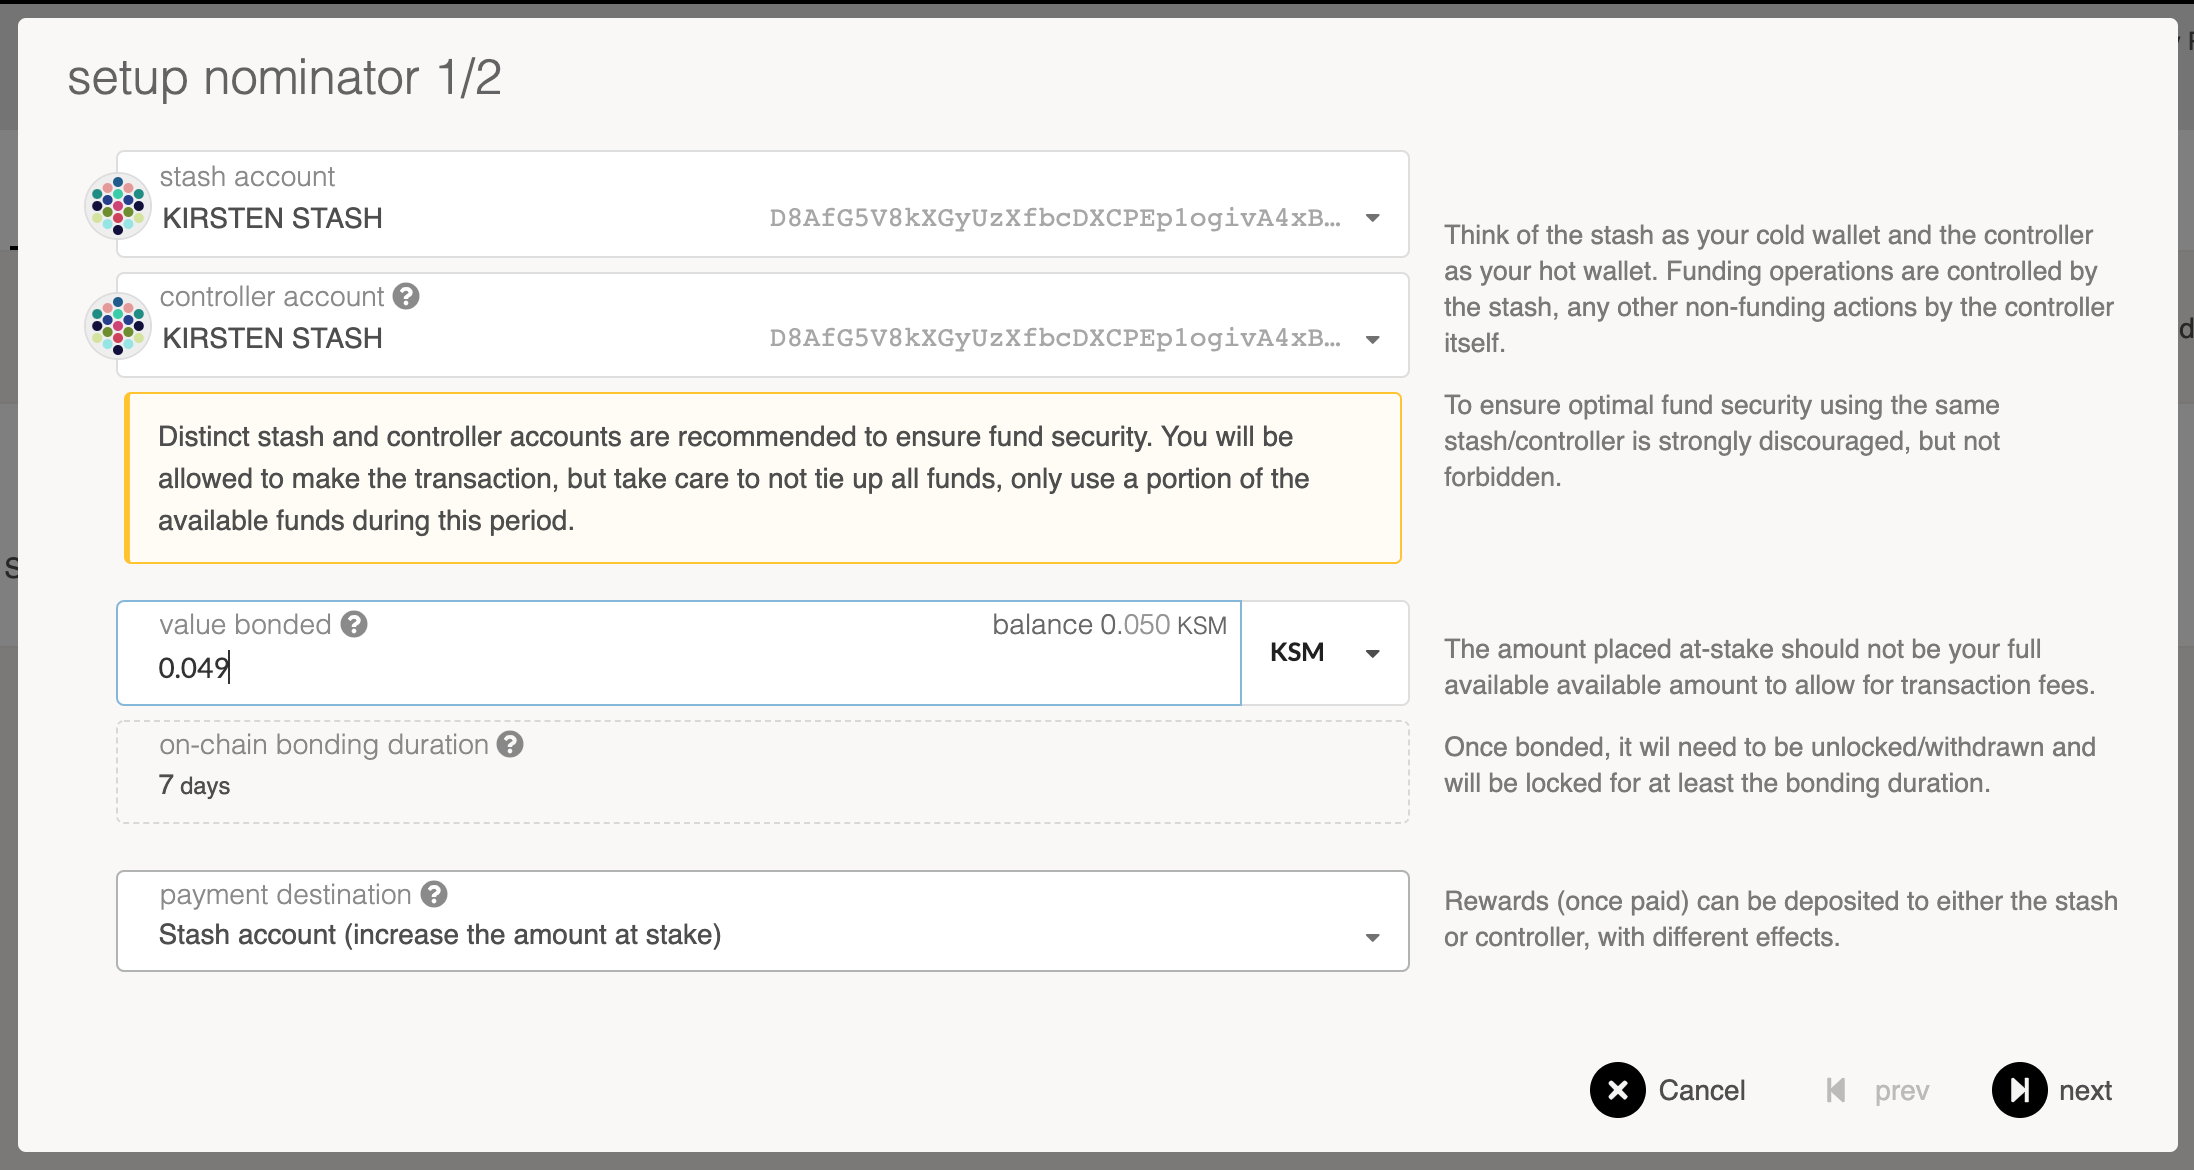Click the prev skip-back icon
Image resolution: width=2194 pixels, height=1170 pixels.
(1836, 1090)
